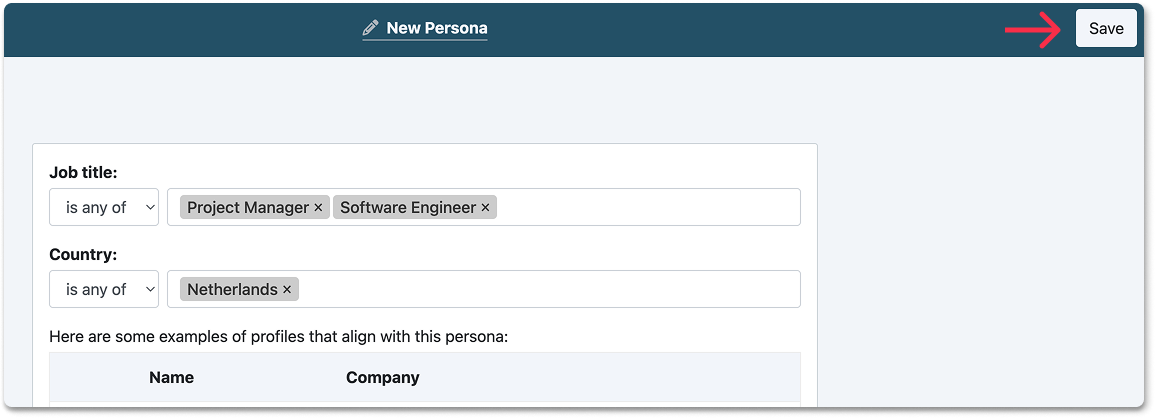Remove the Software Engineer tag
The image size is (1155, 418).
pos(485,208)
